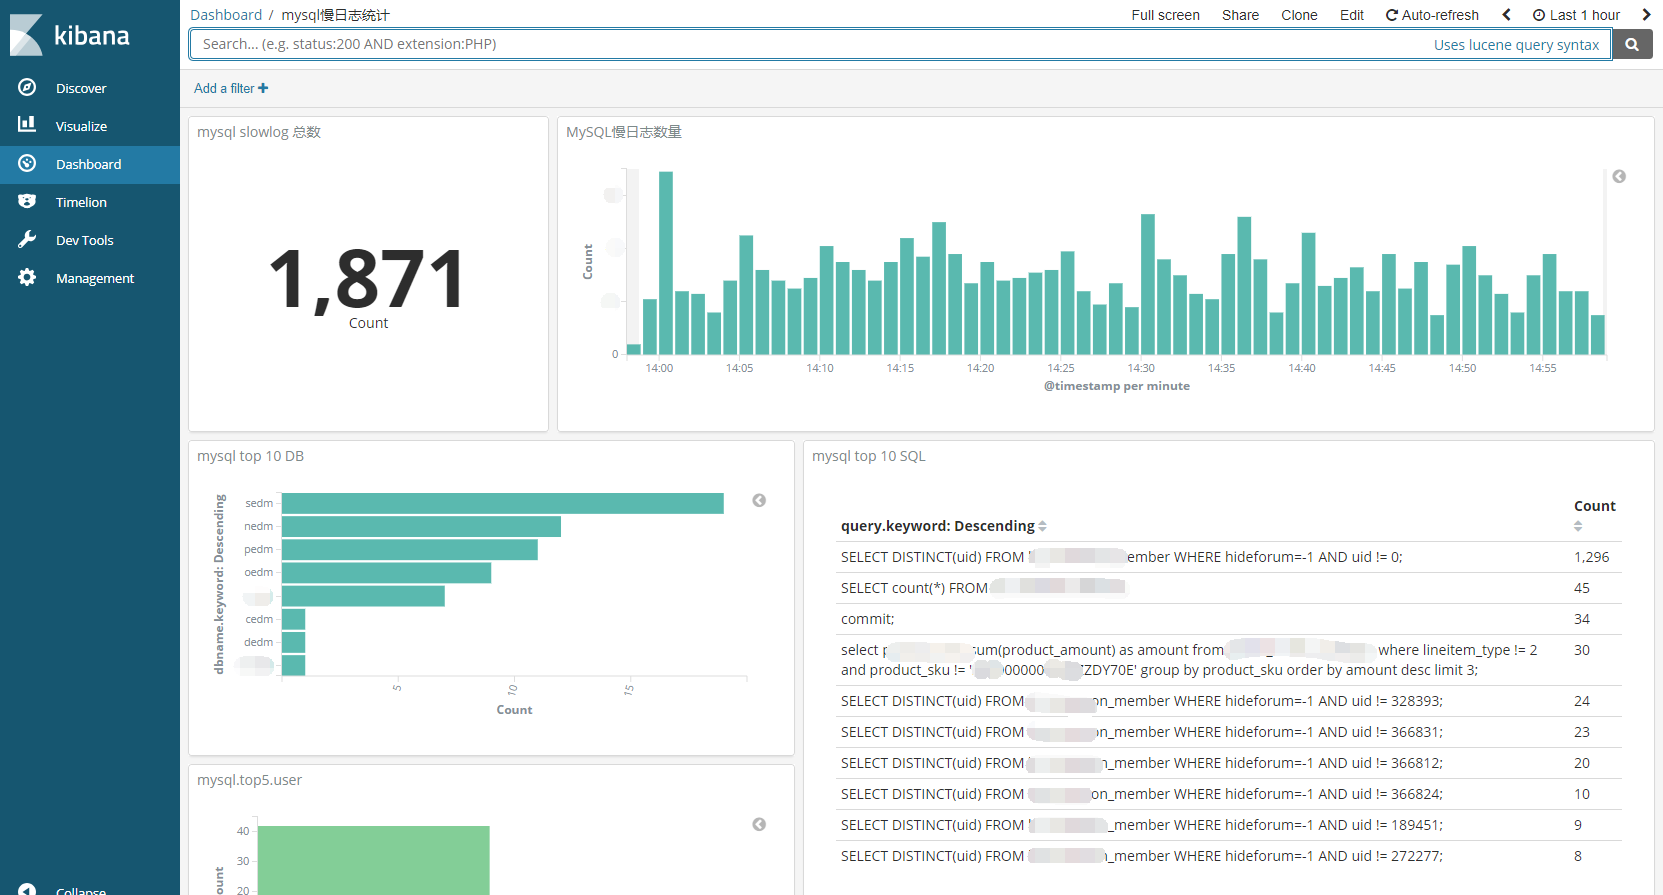Run the query with the magnifier button
This screenshot has width=1663, height=895.
coord(1632,44)
